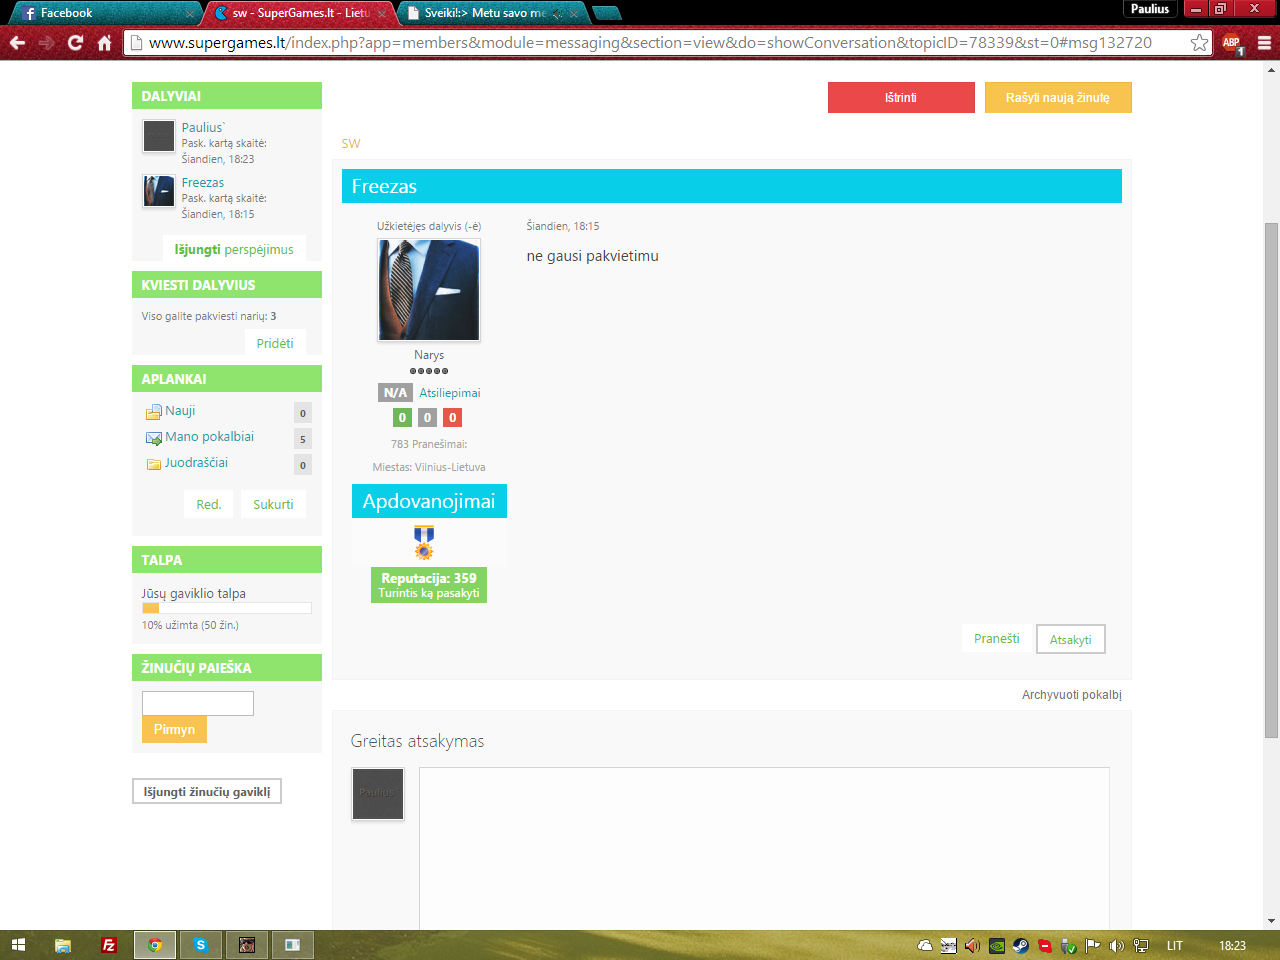Click the browser back arrow
Image resolution: width=1280 pixels, height=960 pixels.
[x=17, y=43]
